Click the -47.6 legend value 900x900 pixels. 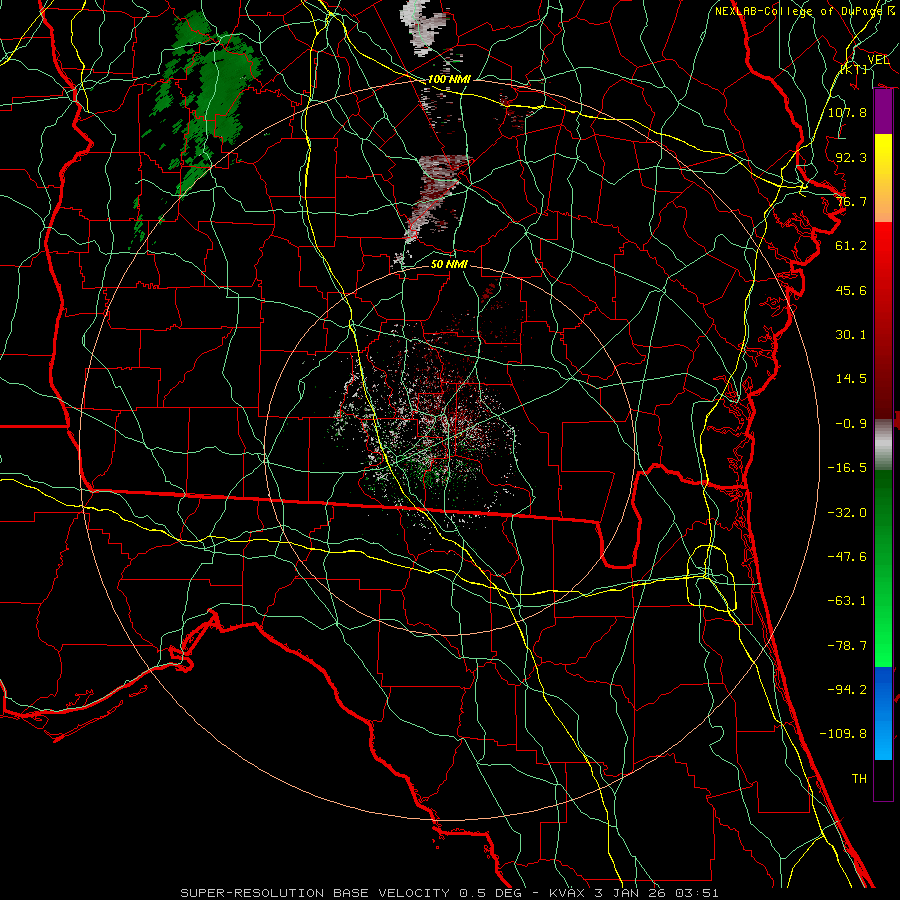tap(847, 557)
